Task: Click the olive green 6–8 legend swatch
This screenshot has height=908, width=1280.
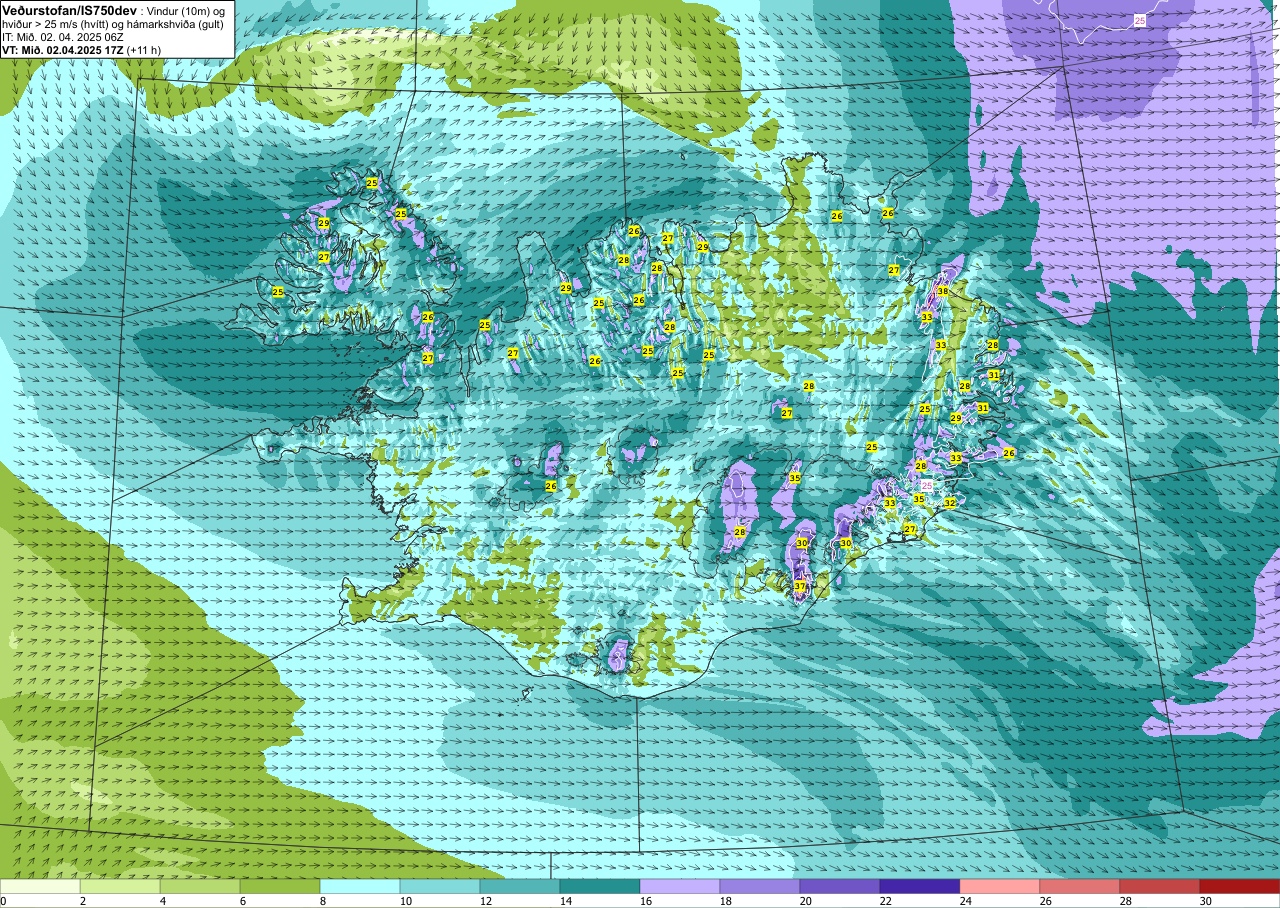Action: point(280,886)
